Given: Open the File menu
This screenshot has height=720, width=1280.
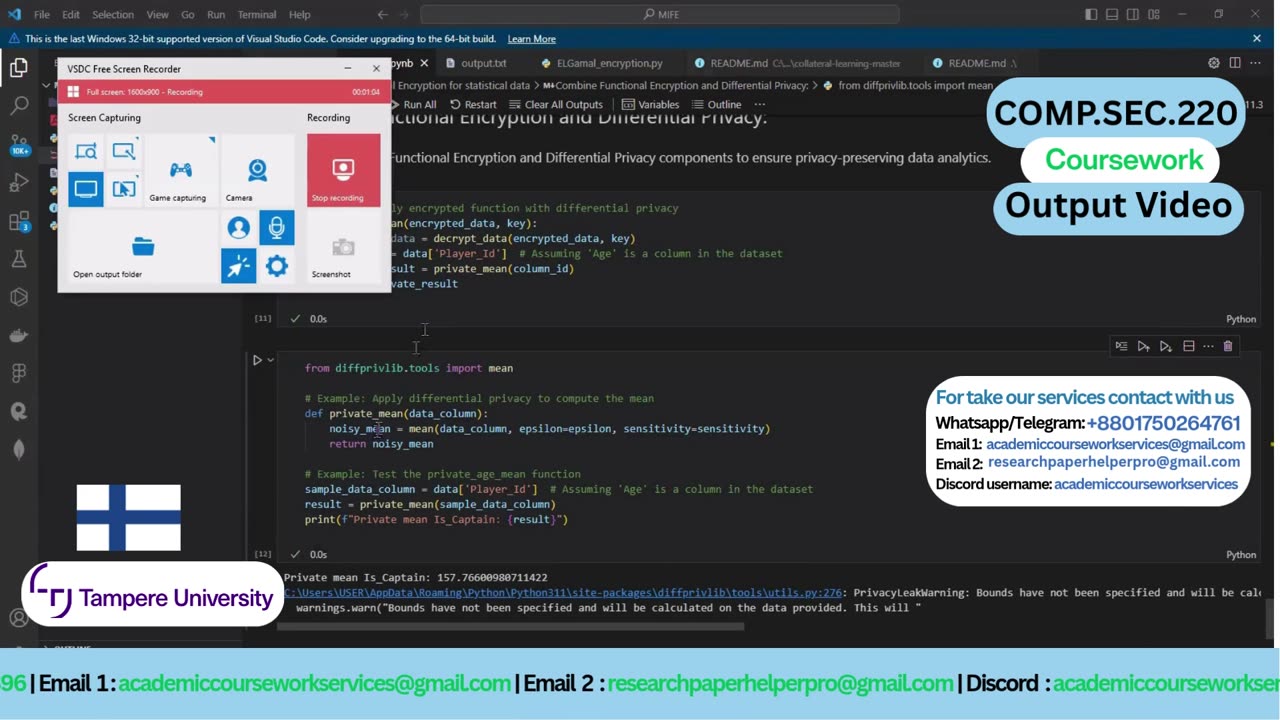Looking at the screenshot, I should click(x=42, y=15).
